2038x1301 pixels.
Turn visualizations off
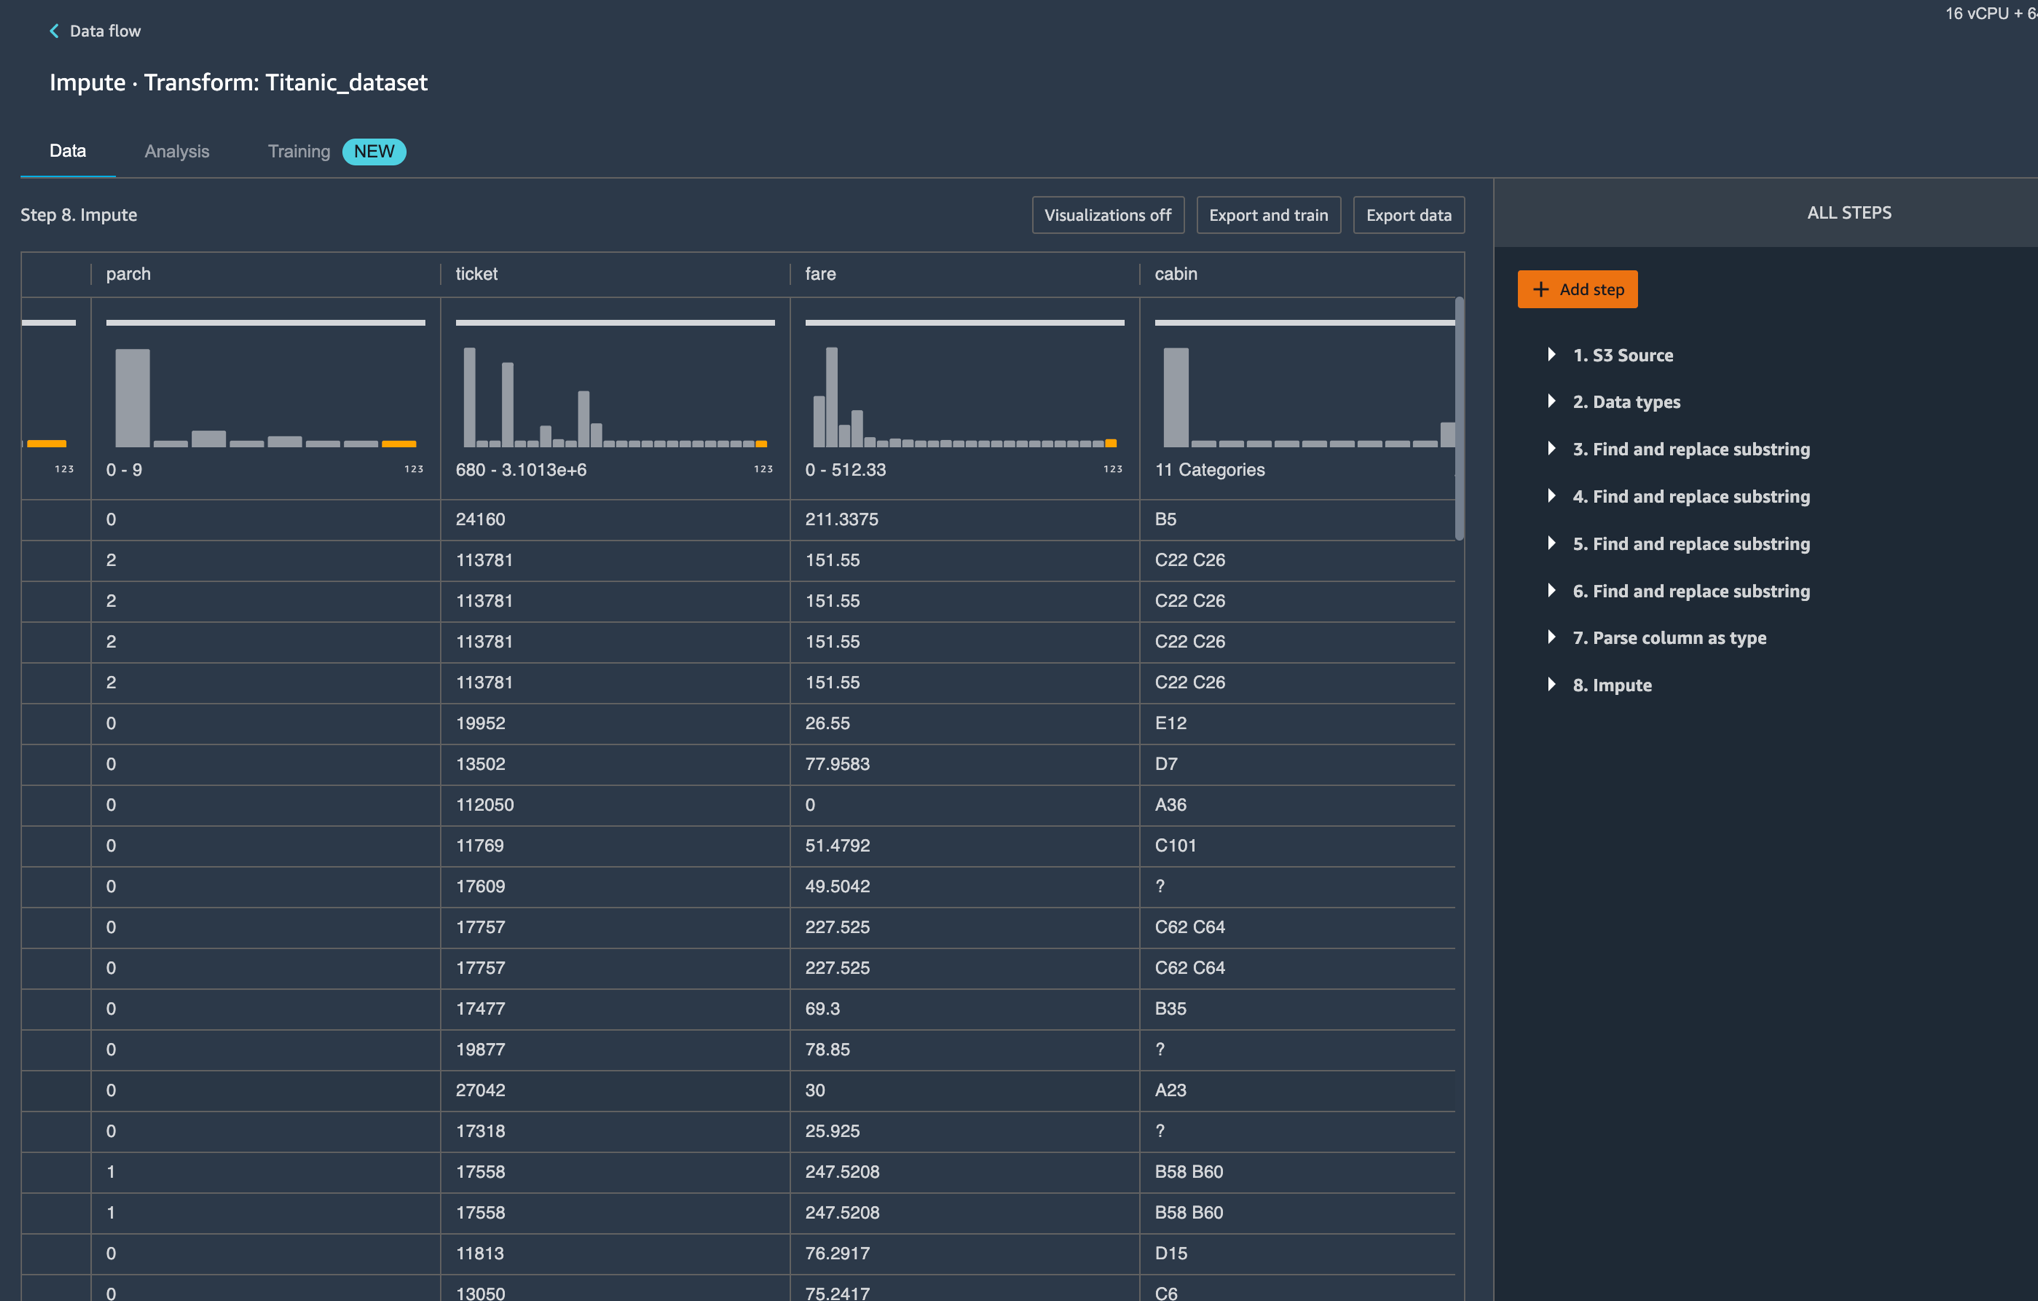[1107, 215]
